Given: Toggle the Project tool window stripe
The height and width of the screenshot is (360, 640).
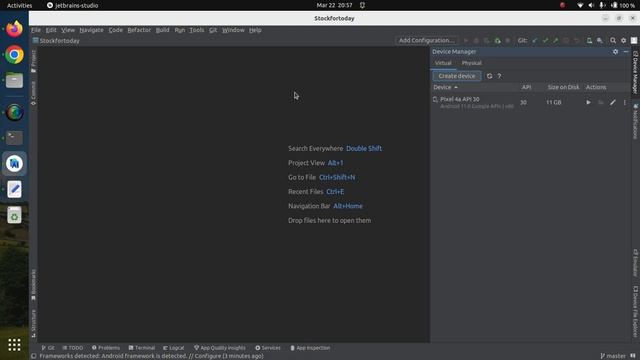Looking at the screenshot, I should click(33, 62).
